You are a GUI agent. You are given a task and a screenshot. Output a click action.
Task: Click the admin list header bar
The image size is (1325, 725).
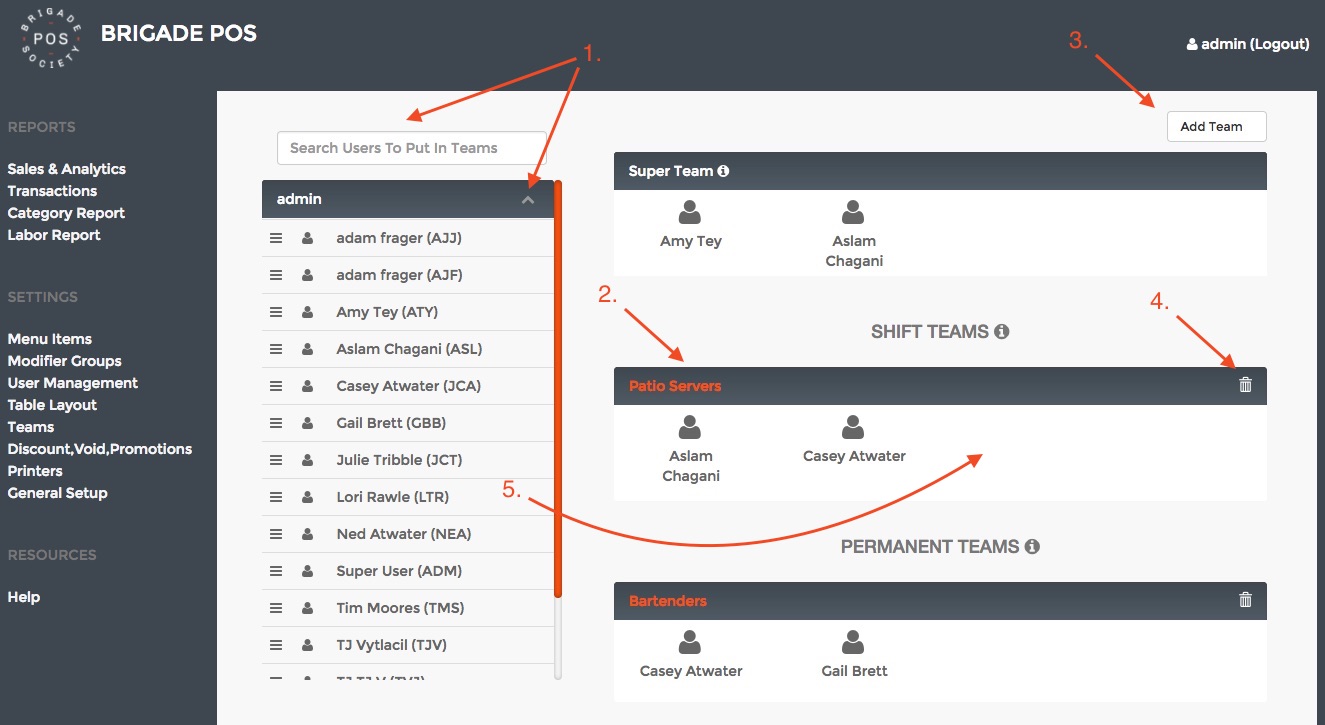coord(408,199)
